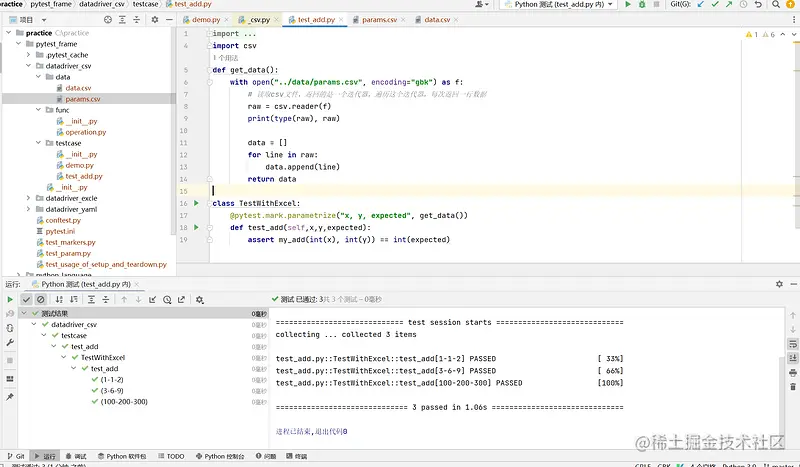This screenshot has height=467, width=800.
Task: Expand the datadriver_excle folder
Action: (28, 198)
